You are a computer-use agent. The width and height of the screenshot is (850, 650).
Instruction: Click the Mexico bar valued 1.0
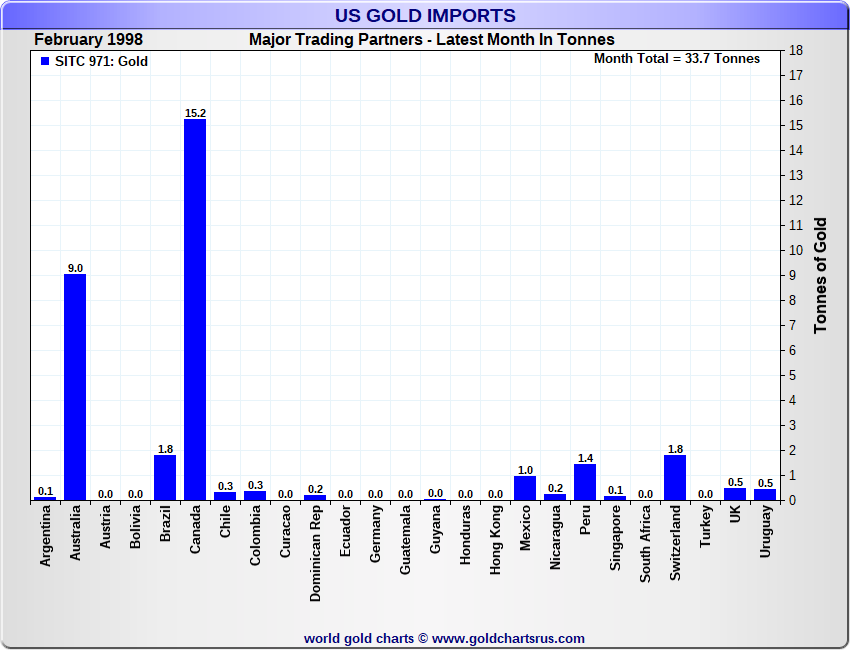tap(525, 487)
